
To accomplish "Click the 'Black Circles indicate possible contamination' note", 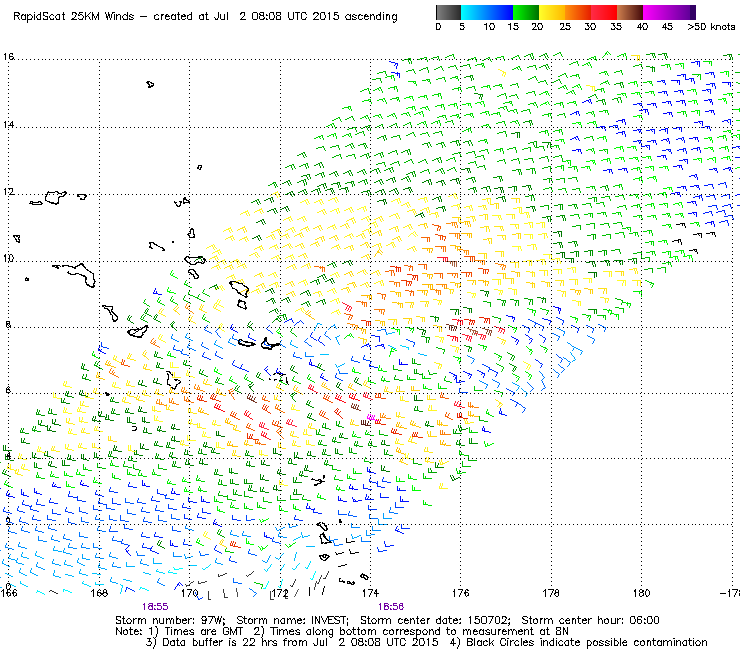I will [587, 642].
